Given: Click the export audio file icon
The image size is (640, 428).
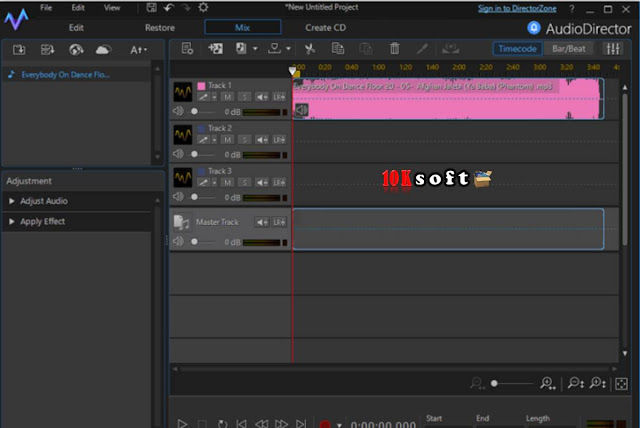Looking at the screenshot, I should click(241, 49).
